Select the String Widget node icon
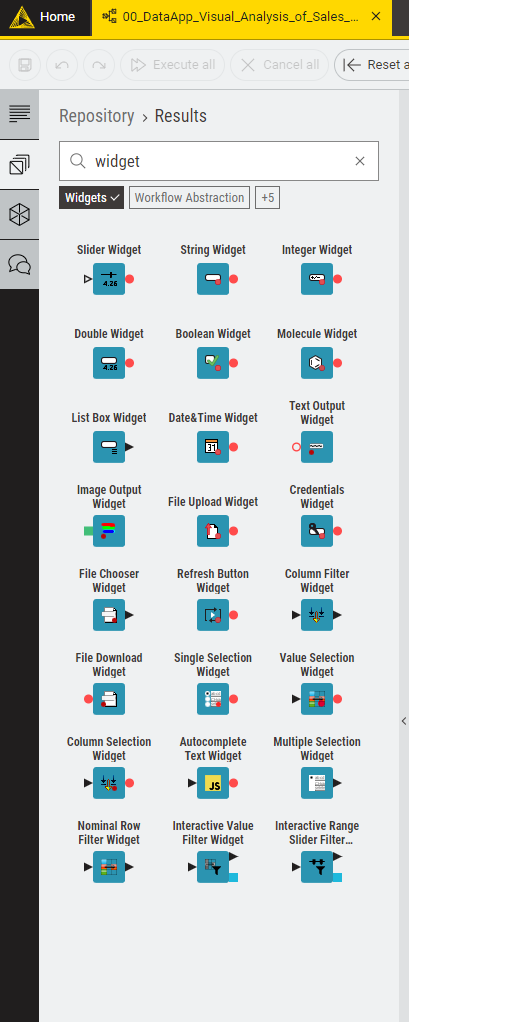Viewport: 527px width, 1022px height. coord(213,279)
